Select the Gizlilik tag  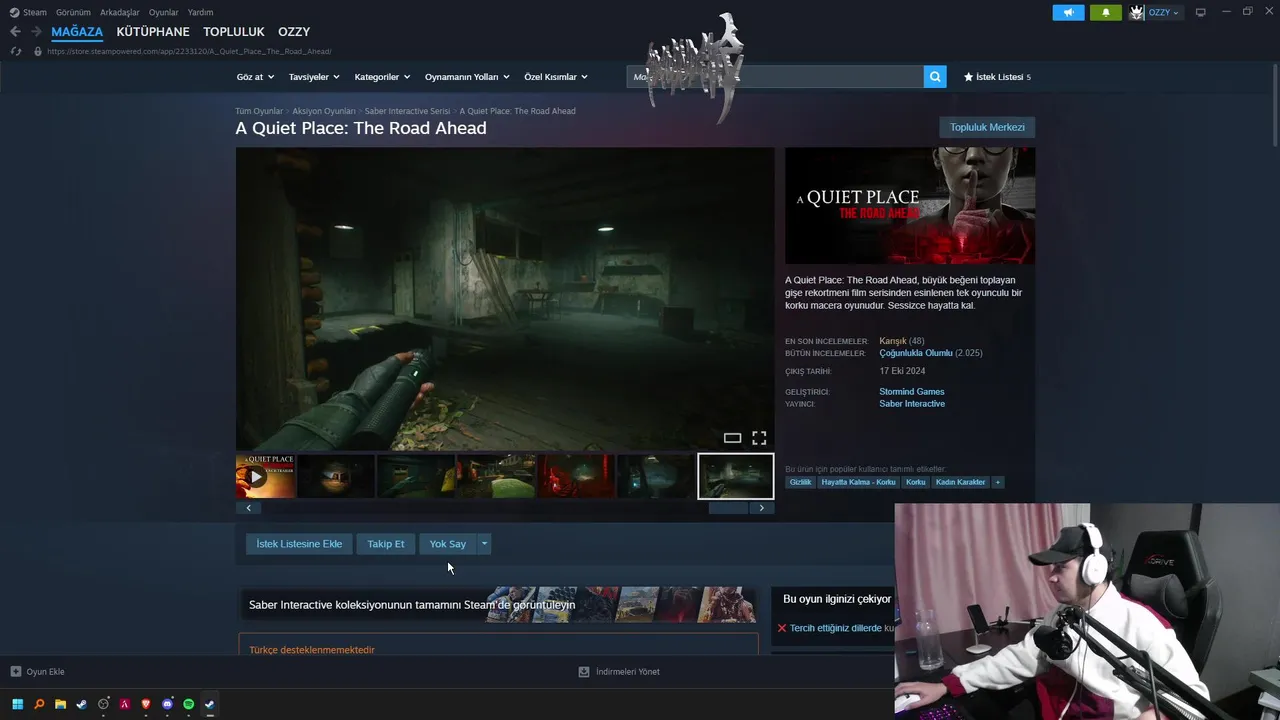pos(801,482)
